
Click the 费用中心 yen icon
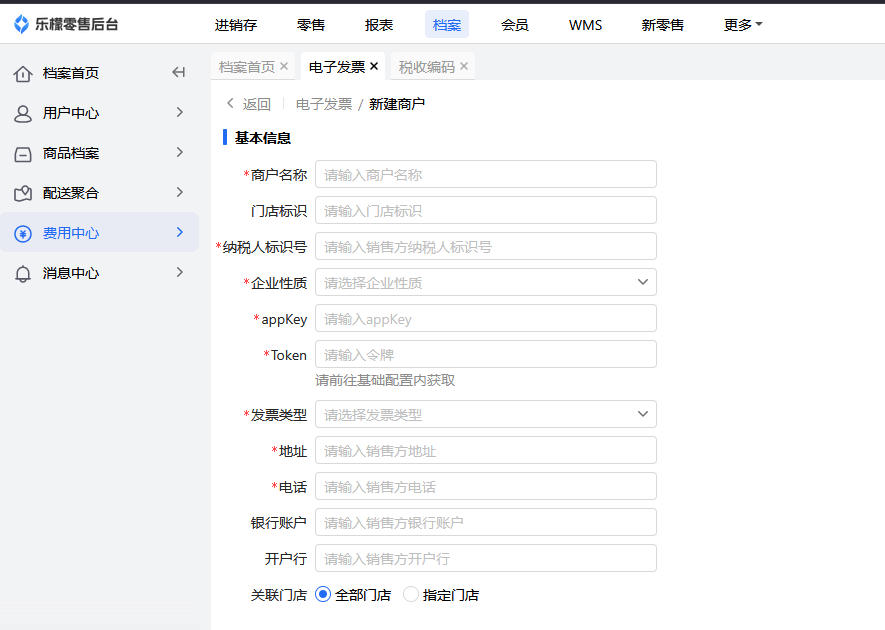23,233
